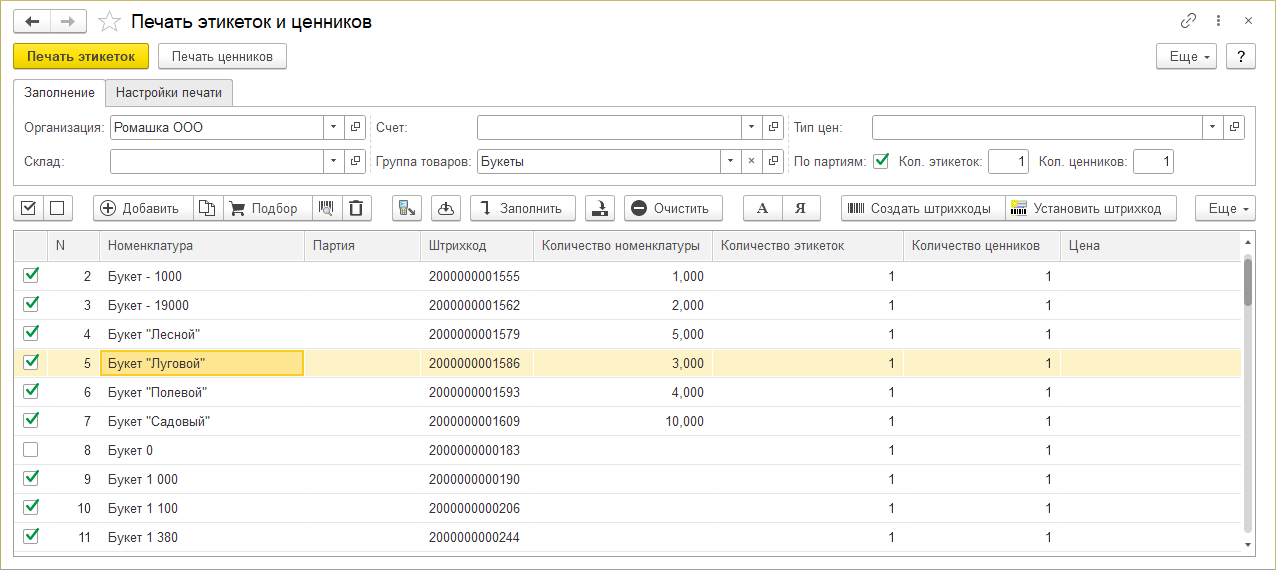This screenshot has width=1276, height=570.
Task: Uncheck the Букет "Лесной" row checkbox
Action: pyautogui.click(x=31, y=334)
